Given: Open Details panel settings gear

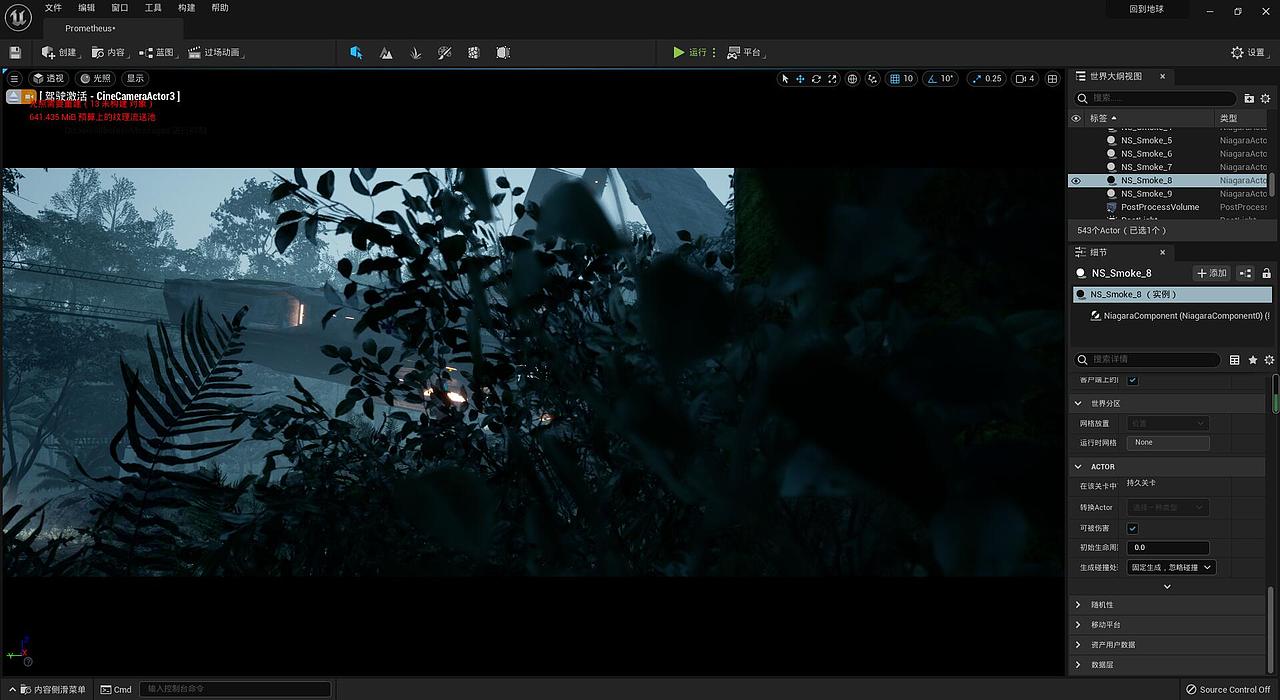Looking at the screenshot, I should pos(1269,360).
